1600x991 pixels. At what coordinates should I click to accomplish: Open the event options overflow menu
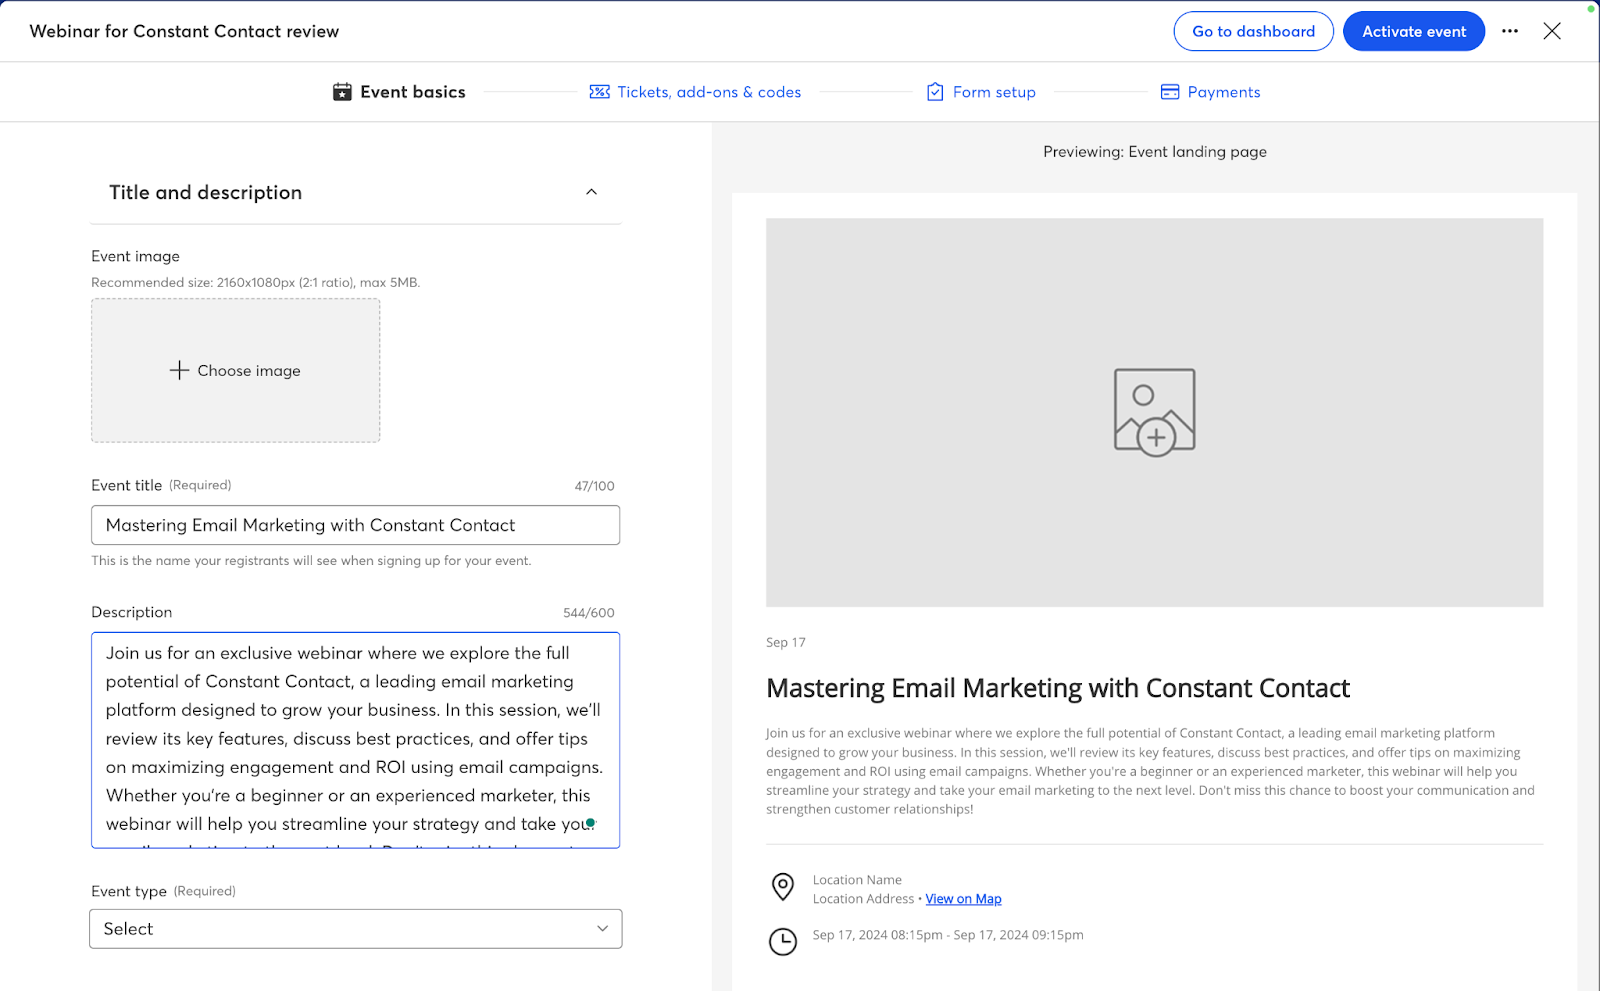coord(1510,31)
